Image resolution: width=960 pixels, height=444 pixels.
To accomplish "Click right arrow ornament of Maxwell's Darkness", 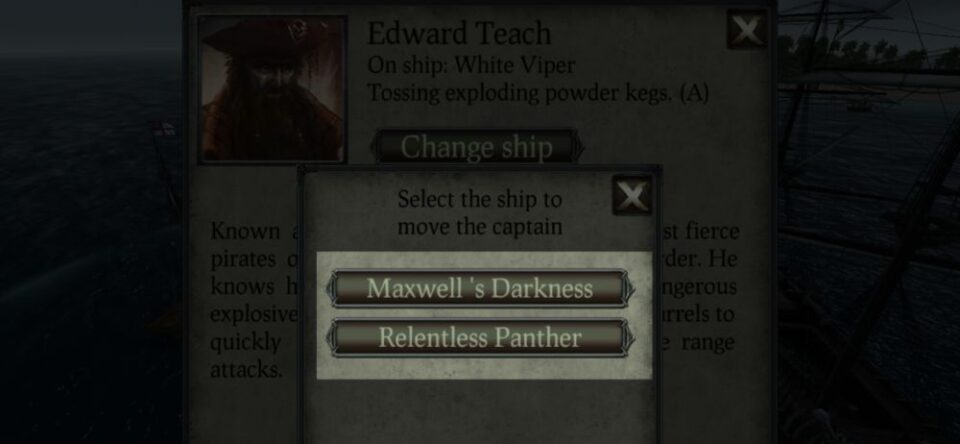I will pyautogui.click(x=628, y=288).
